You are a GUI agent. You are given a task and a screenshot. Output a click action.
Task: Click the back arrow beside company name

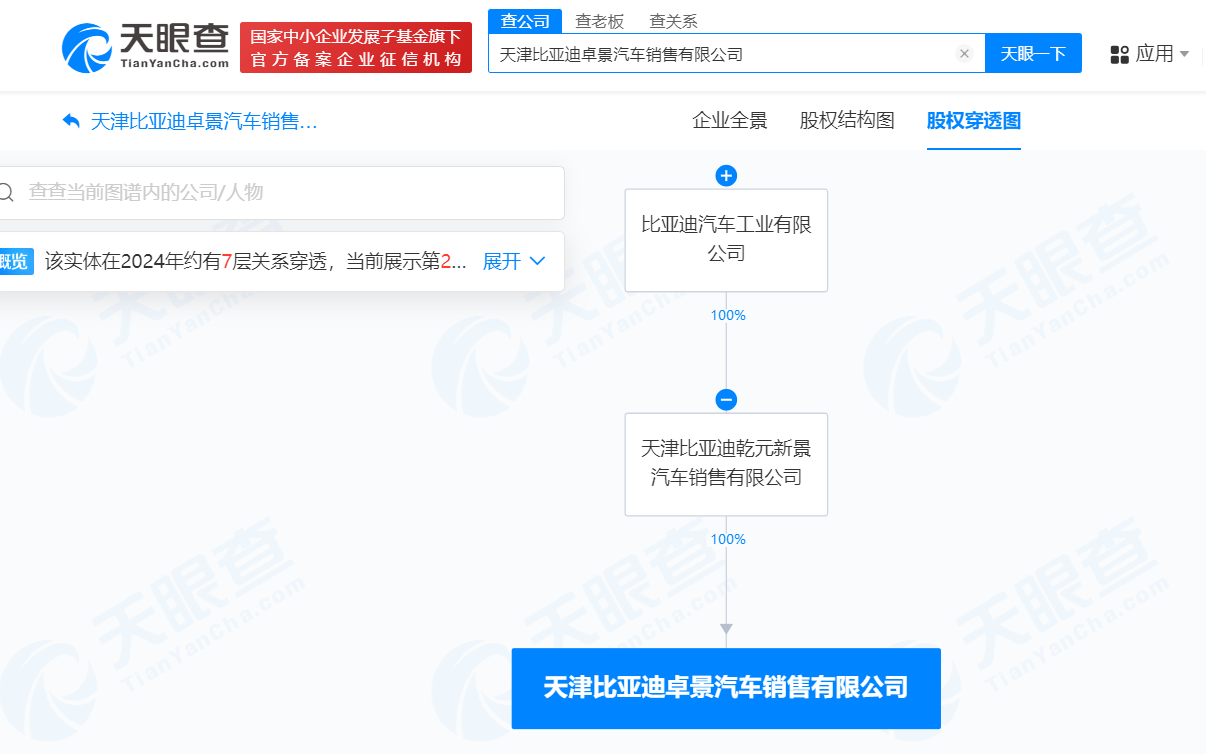pos(71,121)
